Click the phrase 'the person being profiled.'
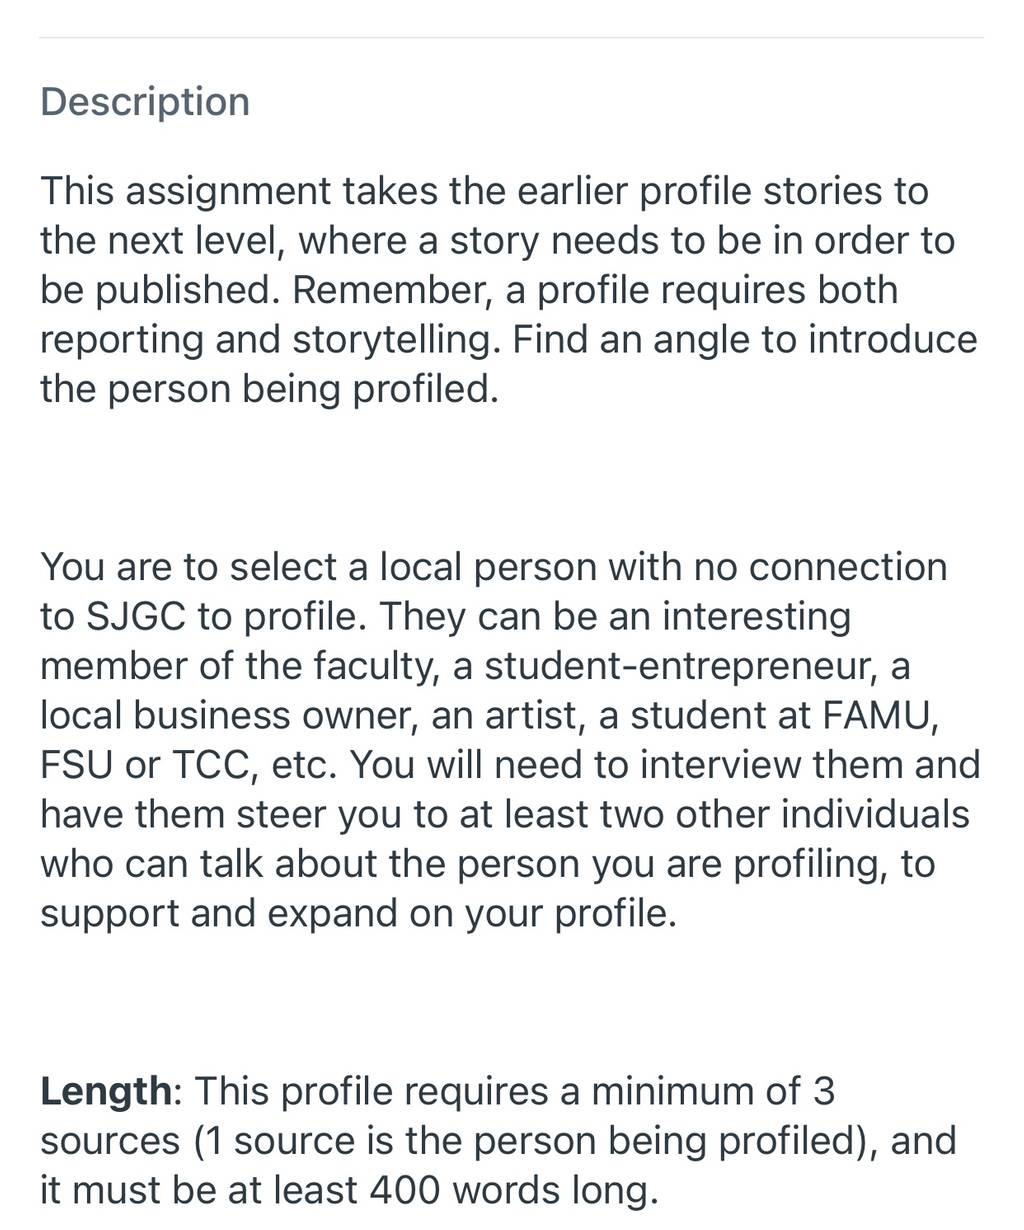 [269, 389]
